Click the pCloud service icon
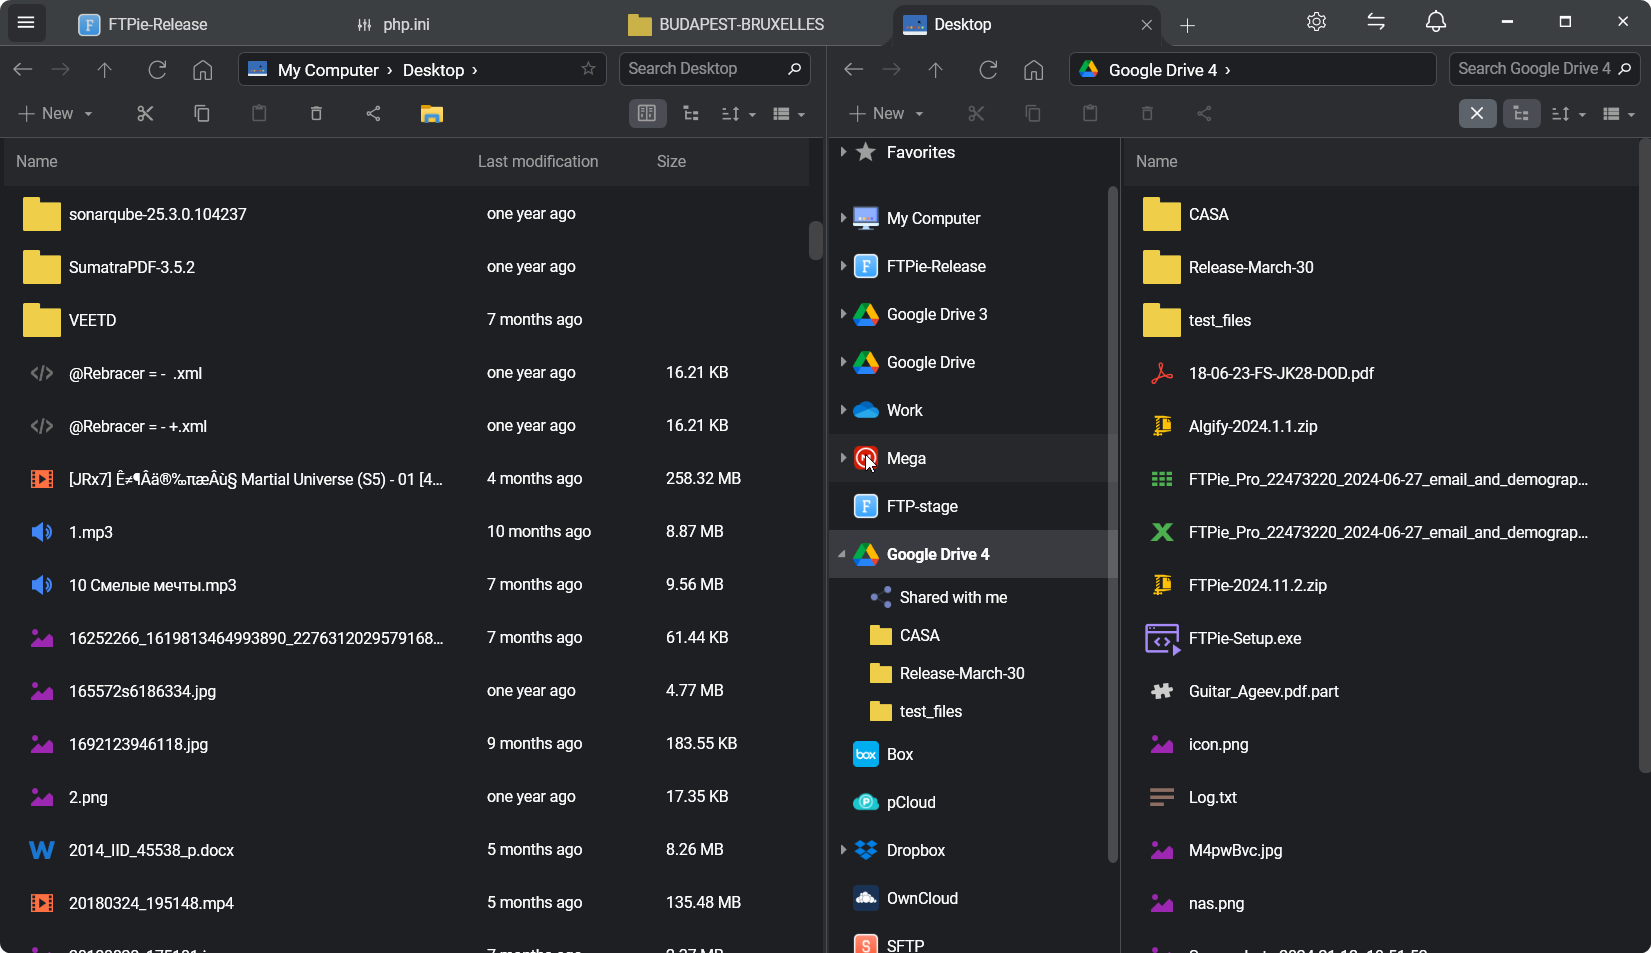Image resolution: width=1651 pixels, height=953 pixels. tap(866, 802)
